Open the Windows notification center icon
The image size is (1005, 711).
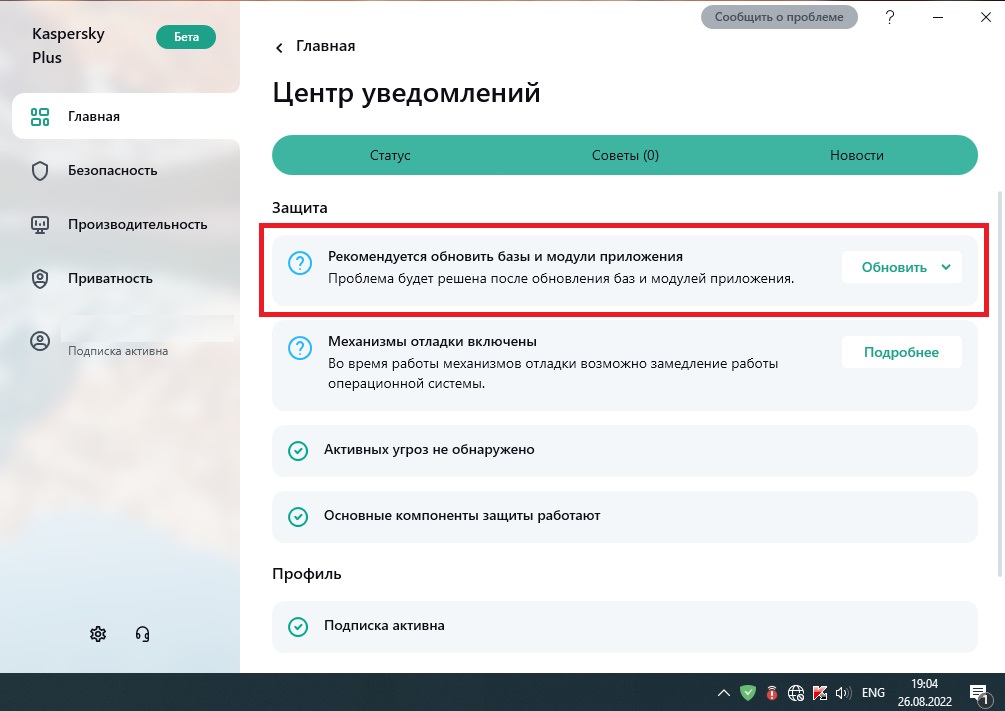click(x=978, y=692)
